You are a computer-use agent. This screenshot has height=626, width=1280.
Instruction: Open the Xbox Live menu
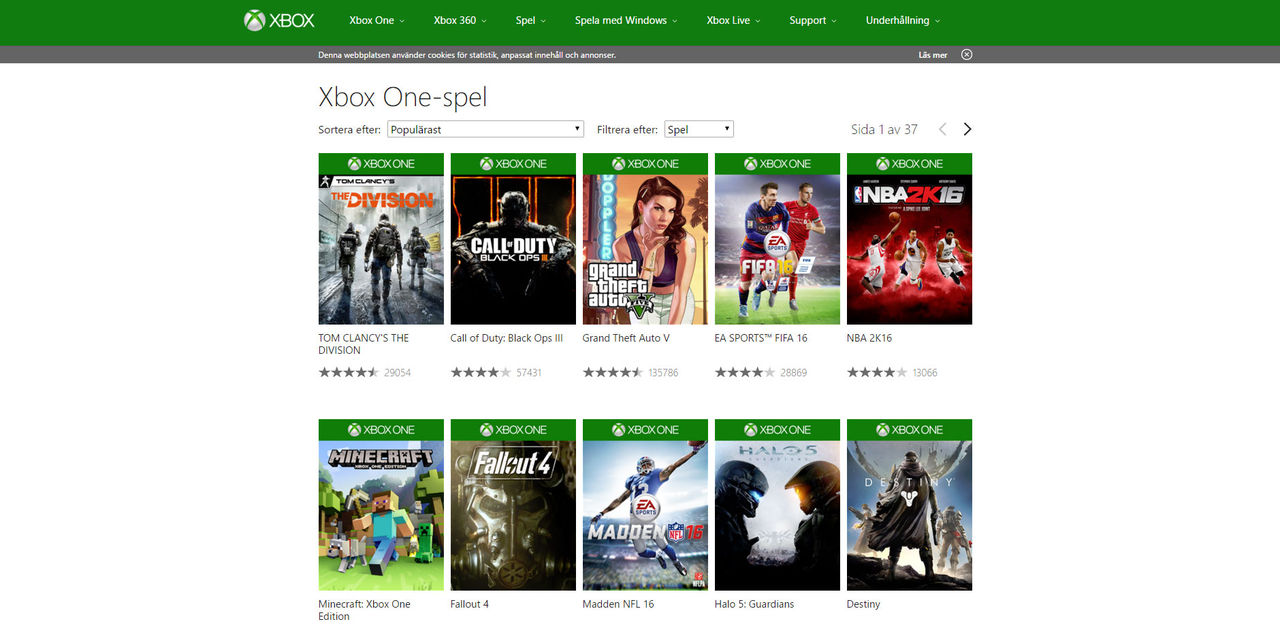[733, 20]
